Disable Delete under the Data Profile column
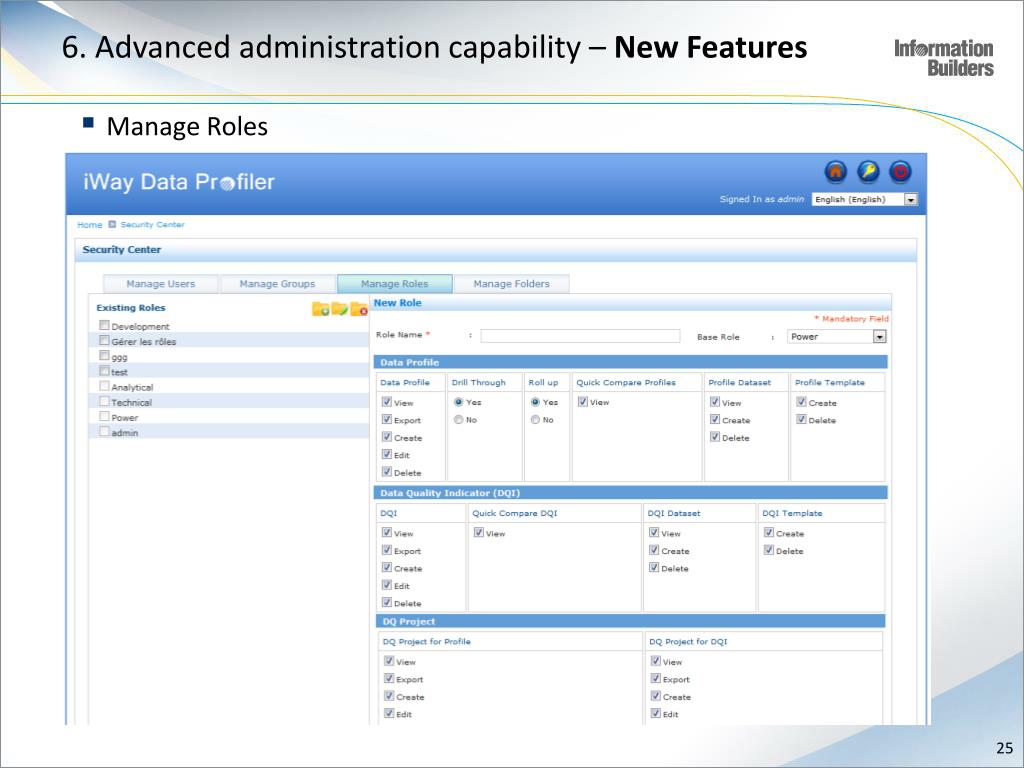Screen dimensions: 1024x768 387,472
